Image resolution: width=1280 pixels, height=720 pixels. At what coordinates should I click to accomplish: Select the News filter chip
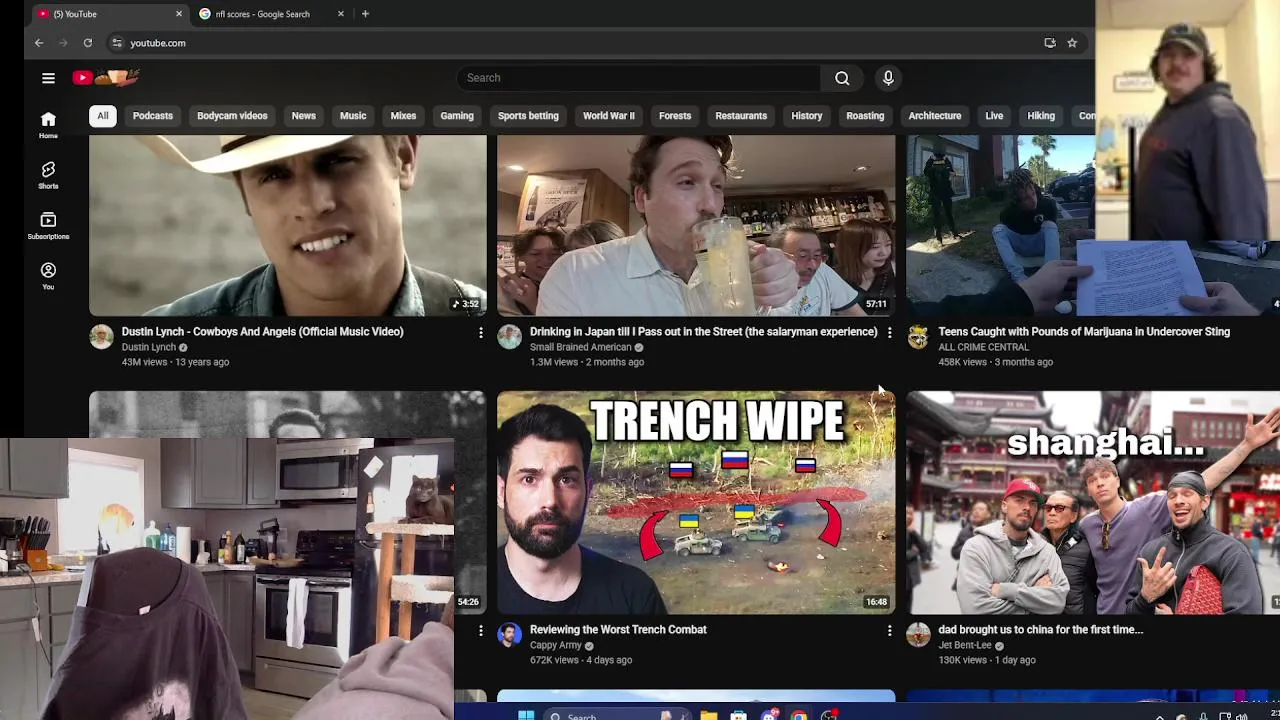click(x=303, y=116)
